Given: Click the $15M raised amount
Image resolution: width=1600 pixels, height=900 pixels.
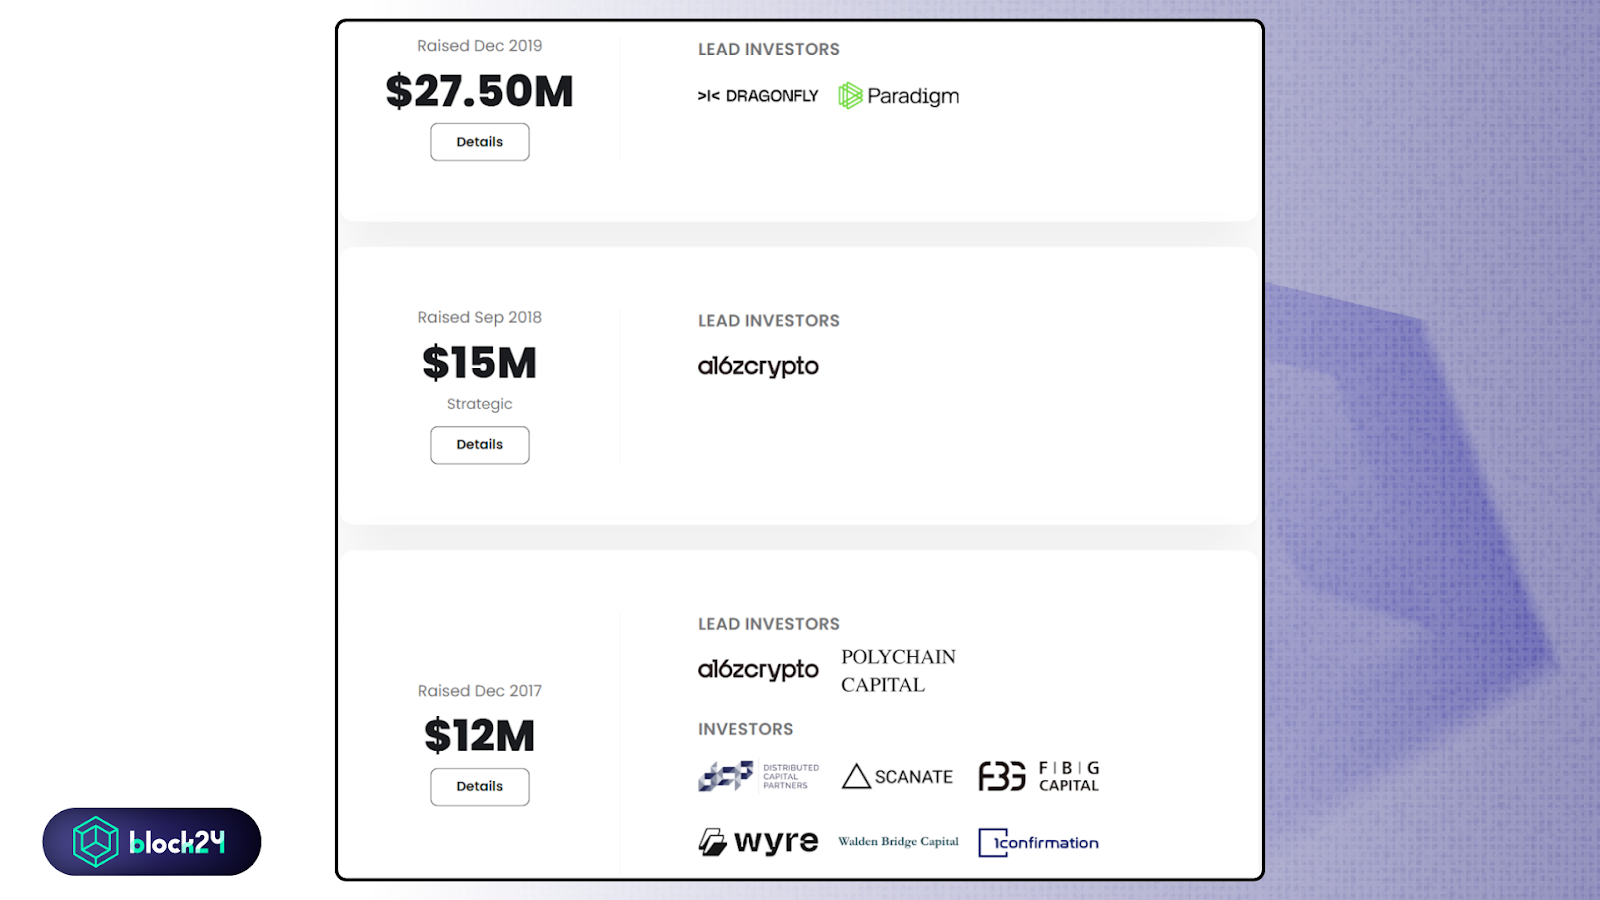Looking at the screenshot, I should (x=480, y=362).
